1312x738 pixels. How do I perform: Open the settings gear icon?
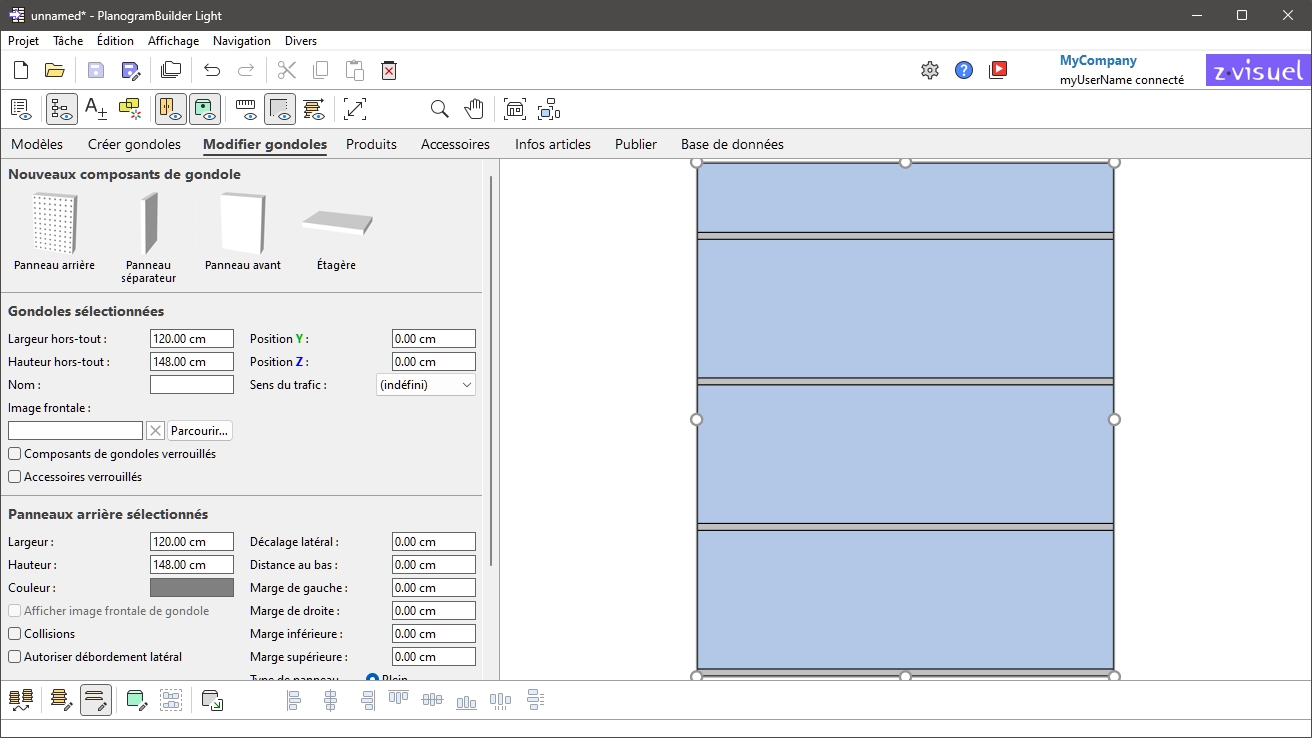coord(930,70)
